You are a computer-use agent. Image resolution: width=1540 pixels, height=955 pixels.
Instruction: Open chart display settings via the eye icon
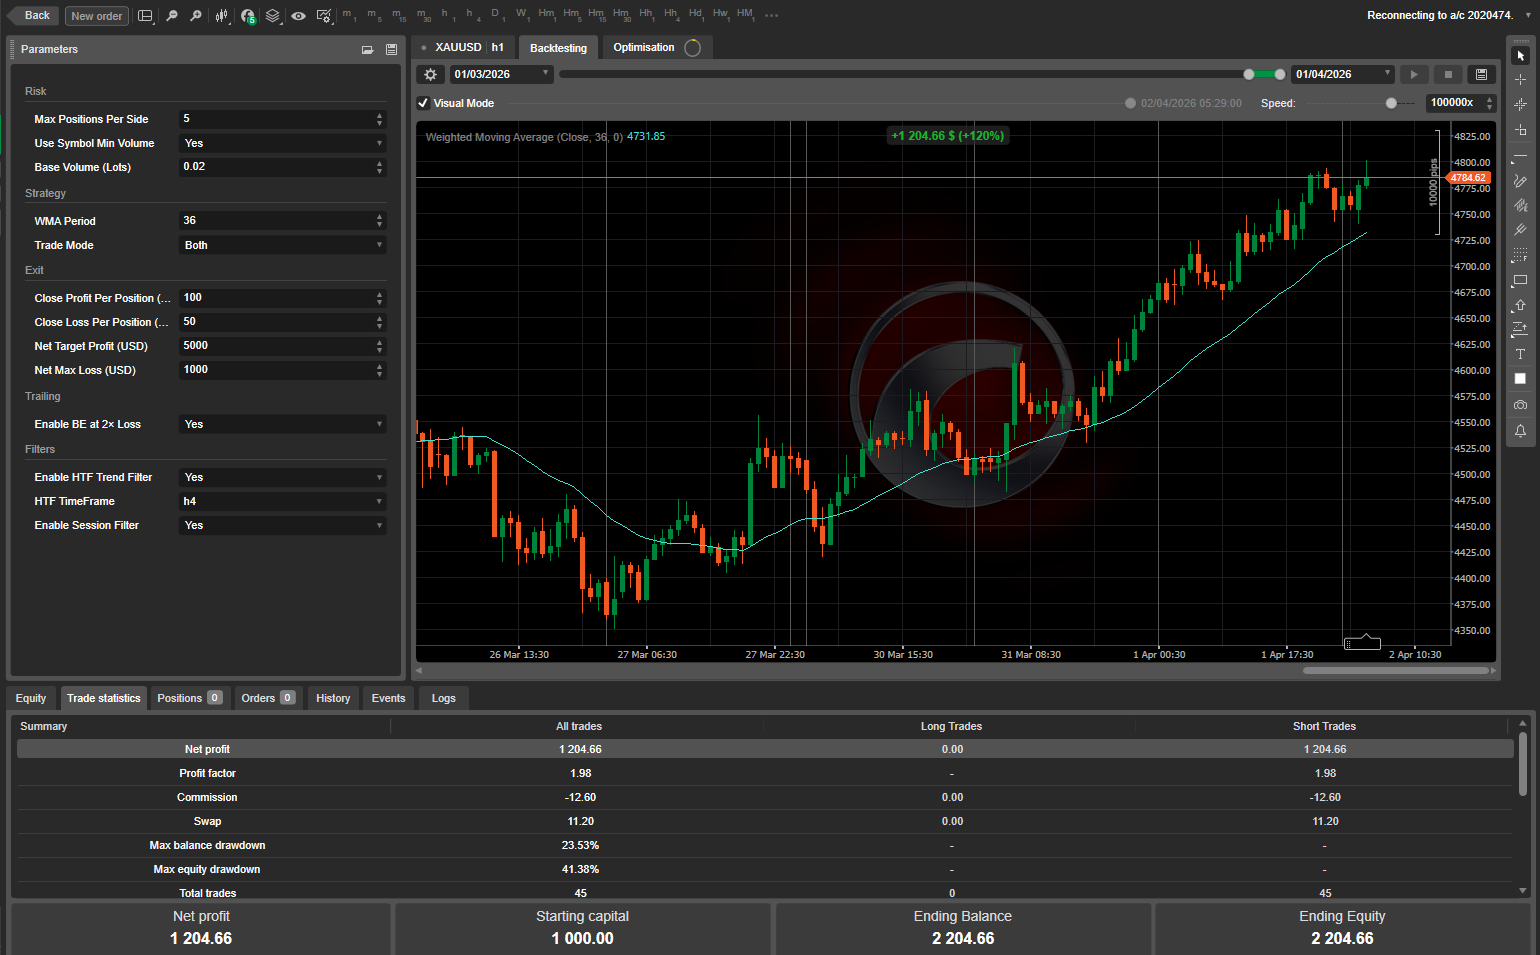point(296,15)
